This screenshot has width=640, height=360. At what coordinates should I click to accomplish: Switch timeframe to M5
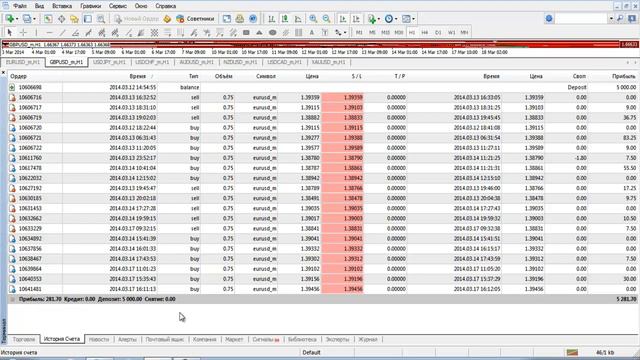[372, 33]
